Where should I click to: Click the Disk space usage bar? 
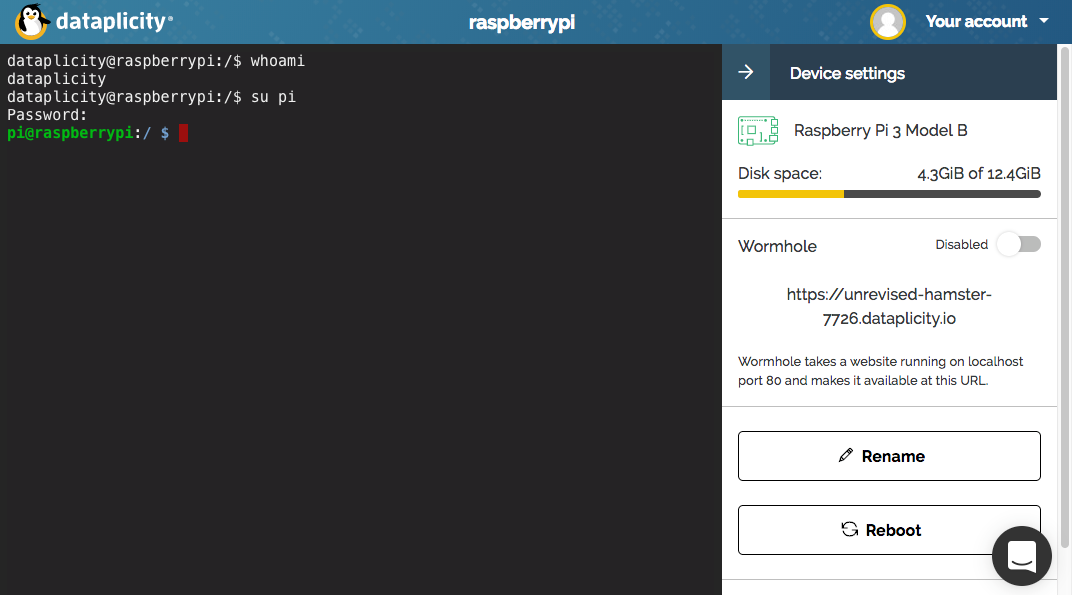pyautogui.click(x=889, y=194)
